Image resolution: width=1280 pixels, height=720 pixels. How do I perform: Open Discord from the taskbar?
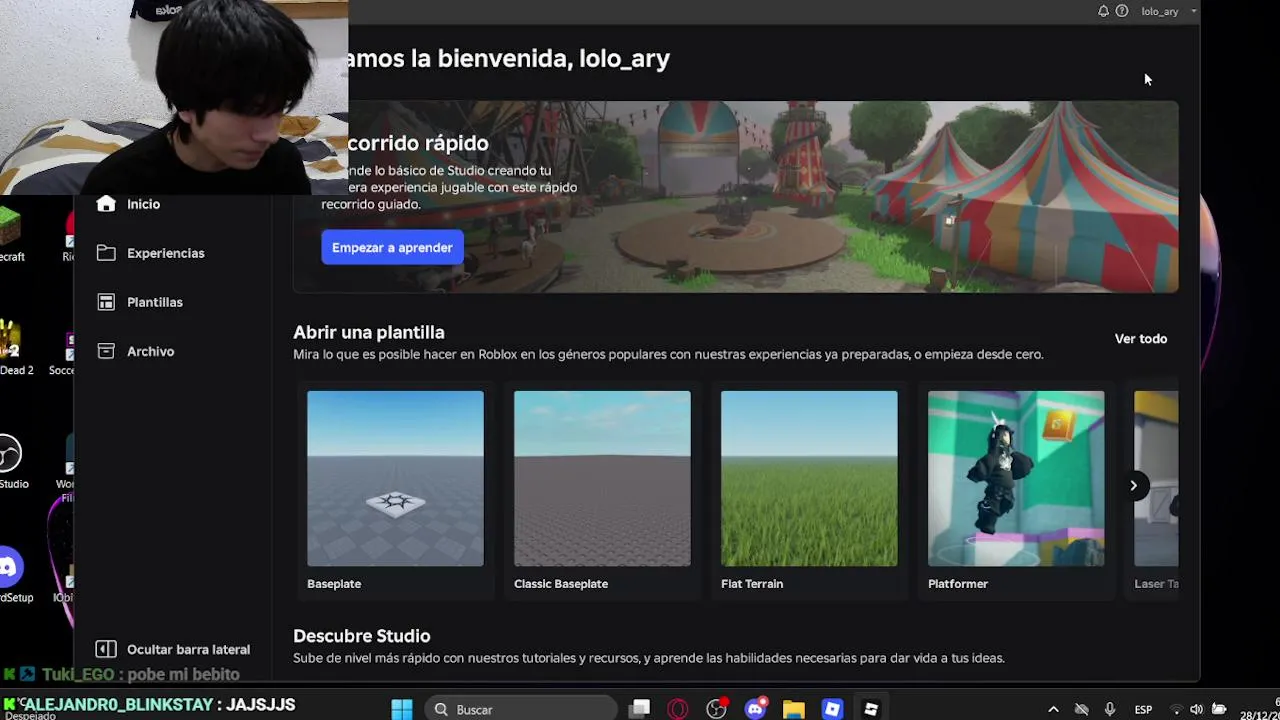tap(756, 709)
